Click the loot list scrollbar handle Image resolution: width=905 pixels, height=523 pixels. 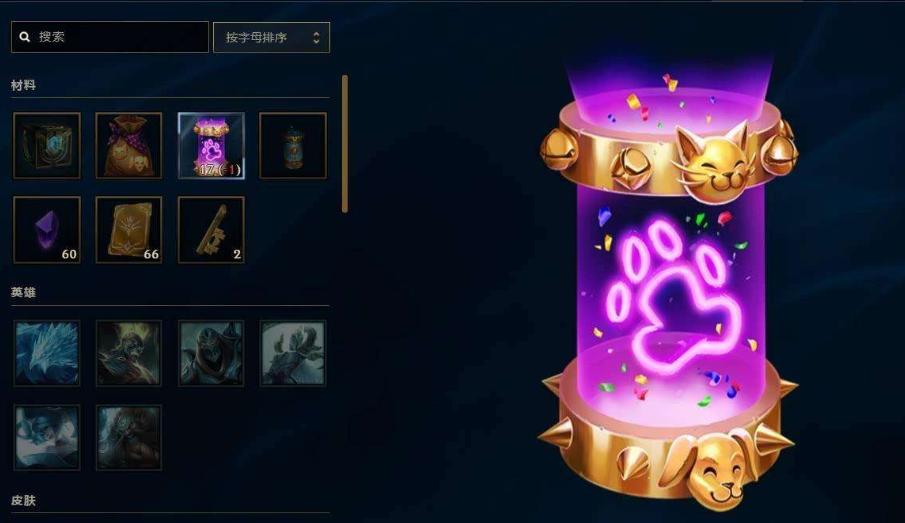tap(345, 144)
